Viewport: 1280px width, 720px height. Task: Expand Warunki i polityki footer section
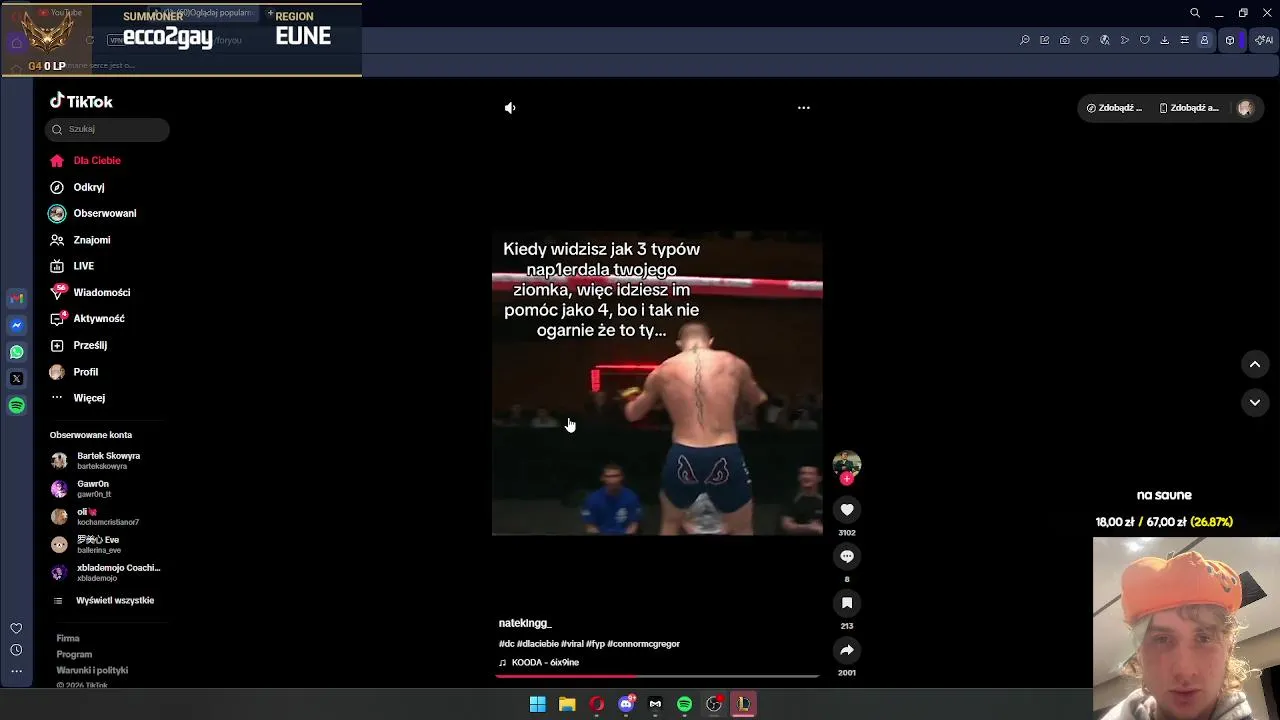[92, 670]
